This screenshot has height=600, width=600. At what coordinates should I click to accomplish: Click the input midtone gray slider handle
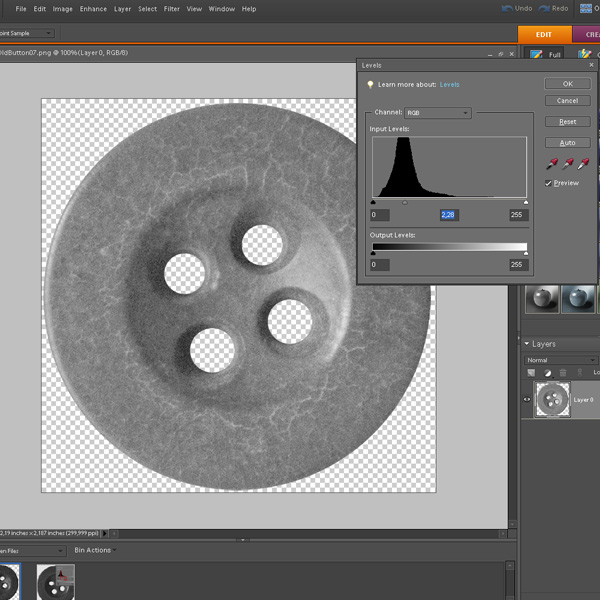(405, 202)
